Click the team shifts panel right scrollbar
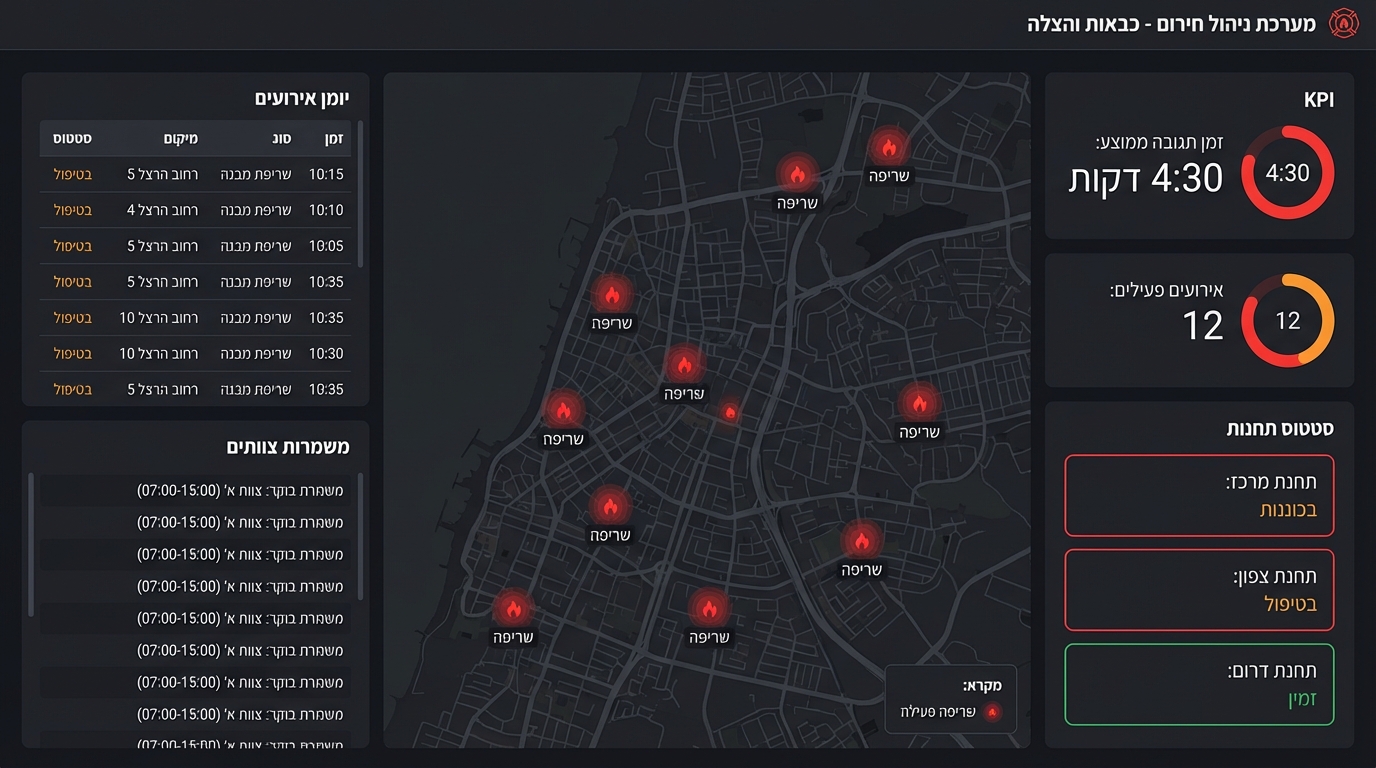 [360, 536]
